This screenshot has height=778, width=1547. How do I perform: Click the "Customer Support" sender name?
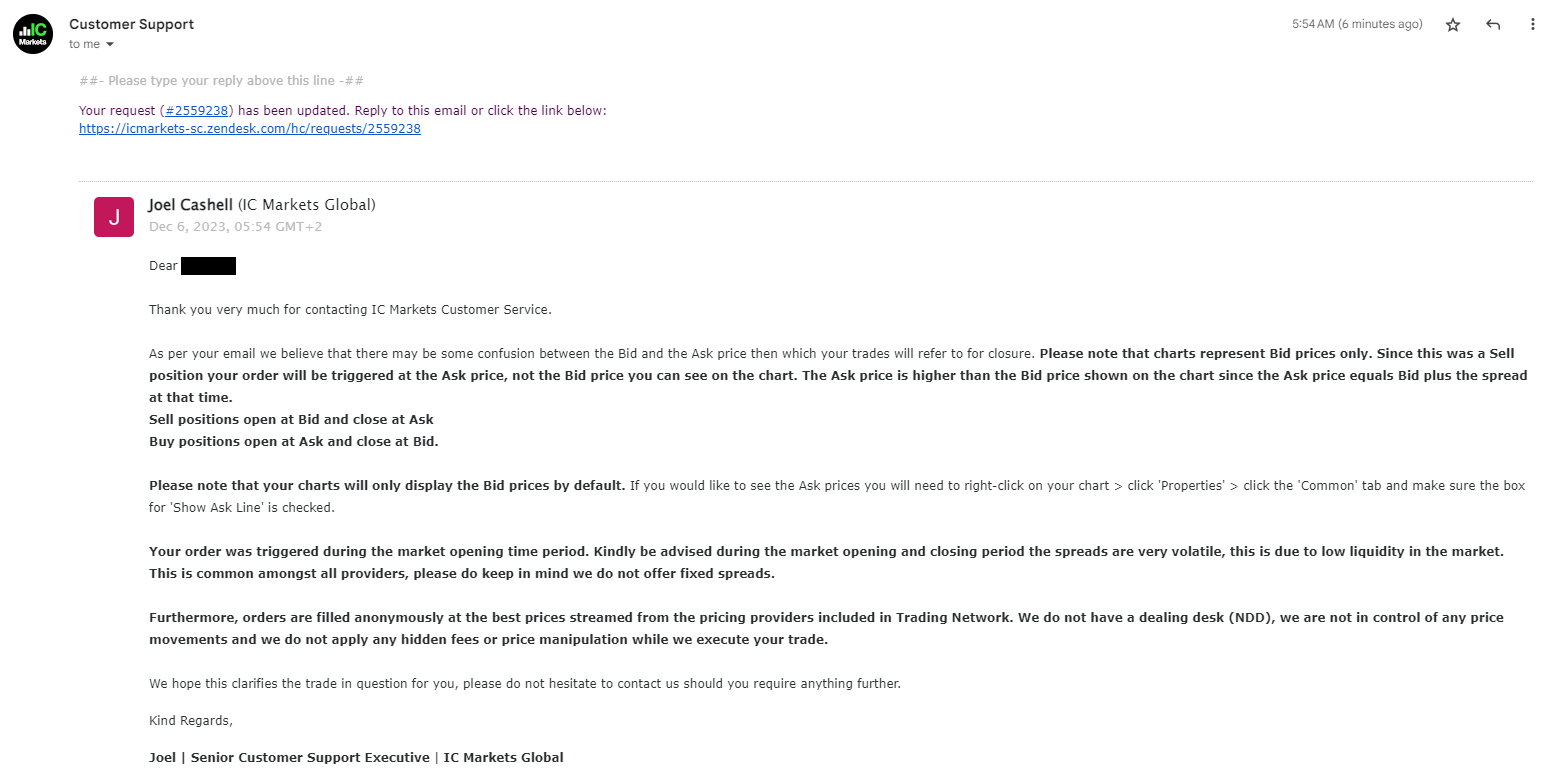(x=131, y=24)
